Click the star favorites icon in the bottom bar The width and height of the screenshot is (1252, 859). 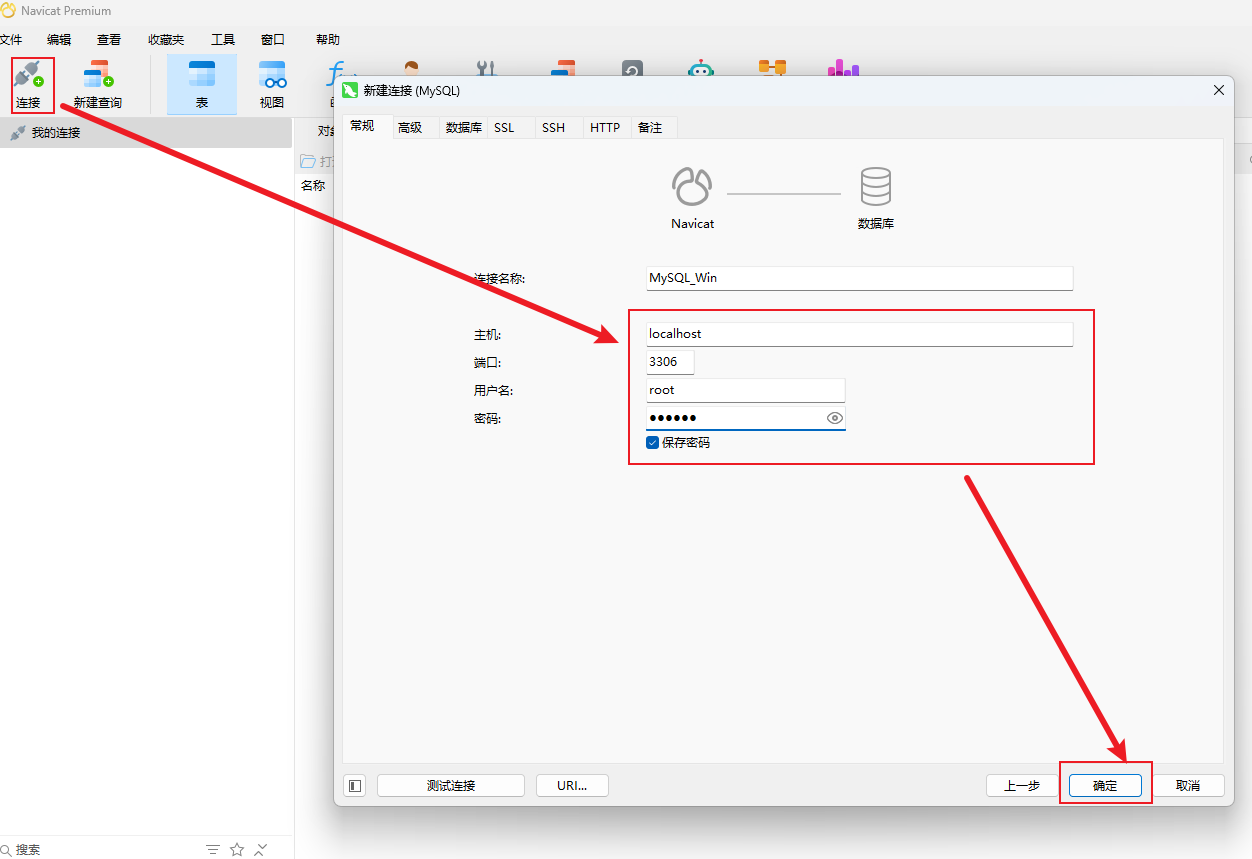pyautogui.click(x=237, y=849)
